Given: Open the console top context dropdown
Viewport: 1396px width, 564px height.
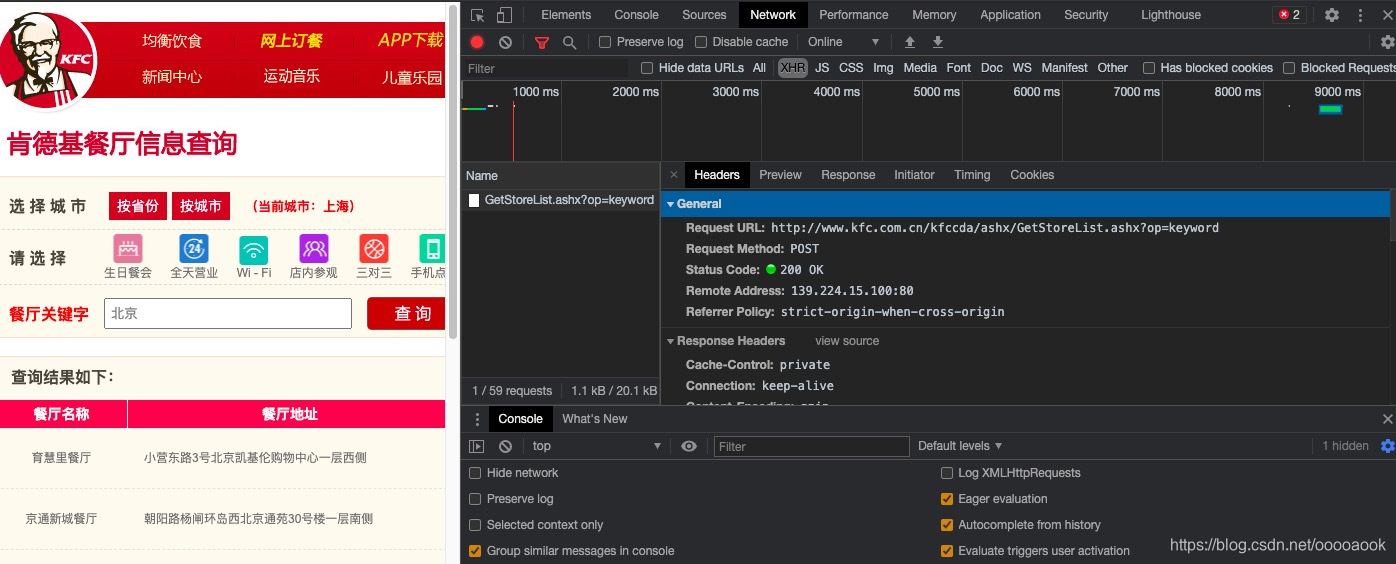Looking at the screenshot, I should (x=596, y=446).
